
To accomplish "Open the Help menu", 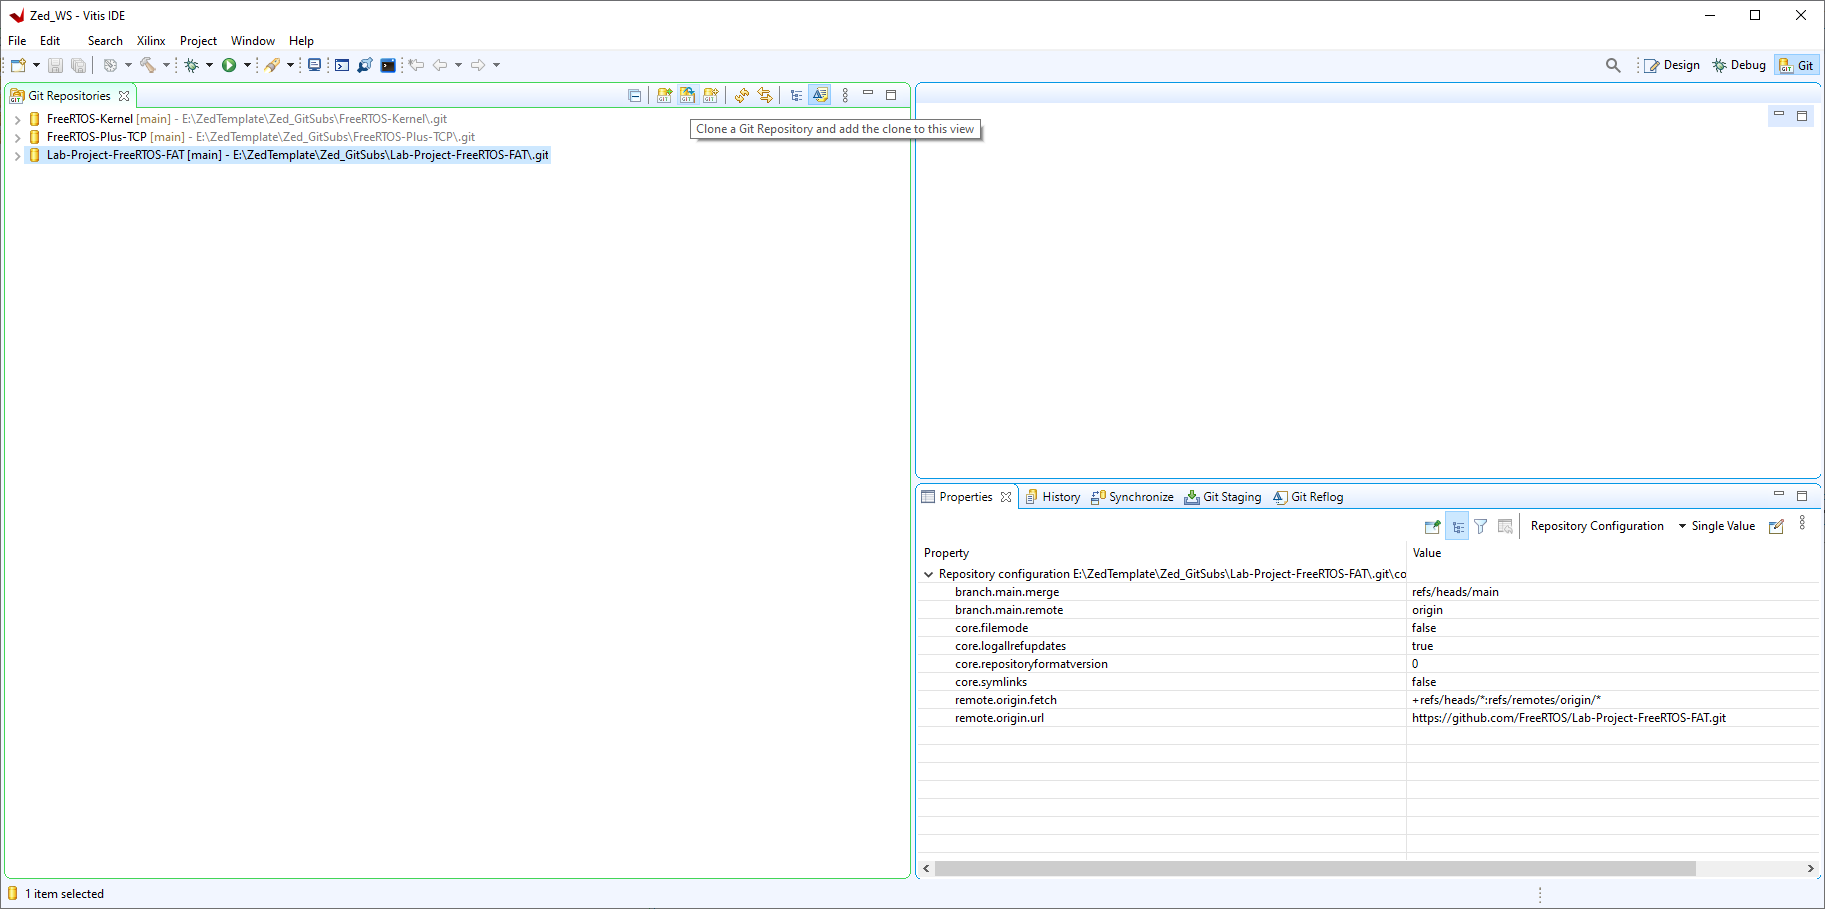I will (301, 41).
